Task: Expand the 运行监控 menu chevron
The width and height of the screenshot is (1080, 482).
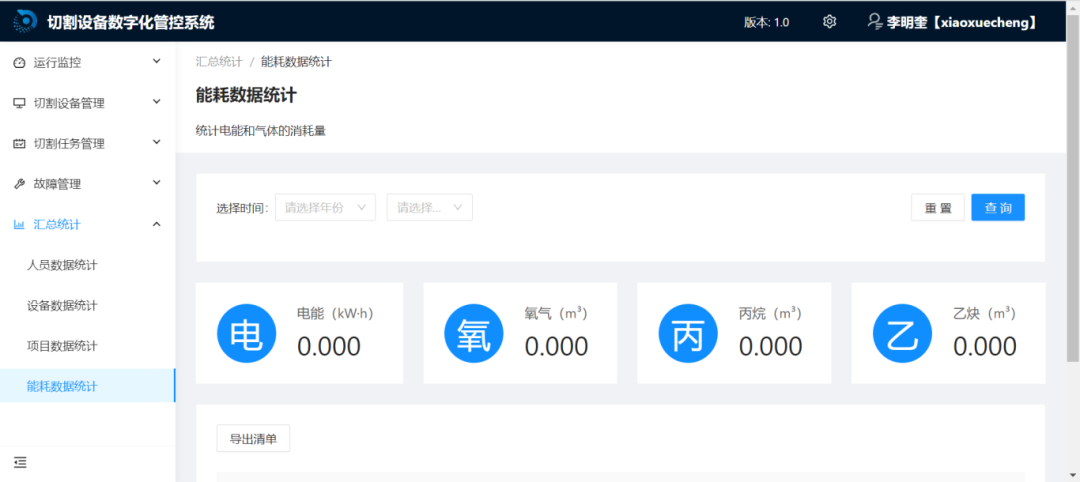Action: pos(156,62)
